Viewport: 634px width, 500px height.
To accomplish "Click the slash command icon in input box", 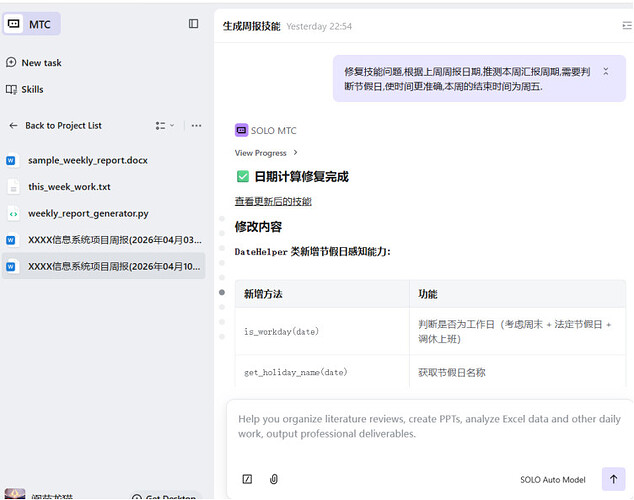I will coord(247,479).
